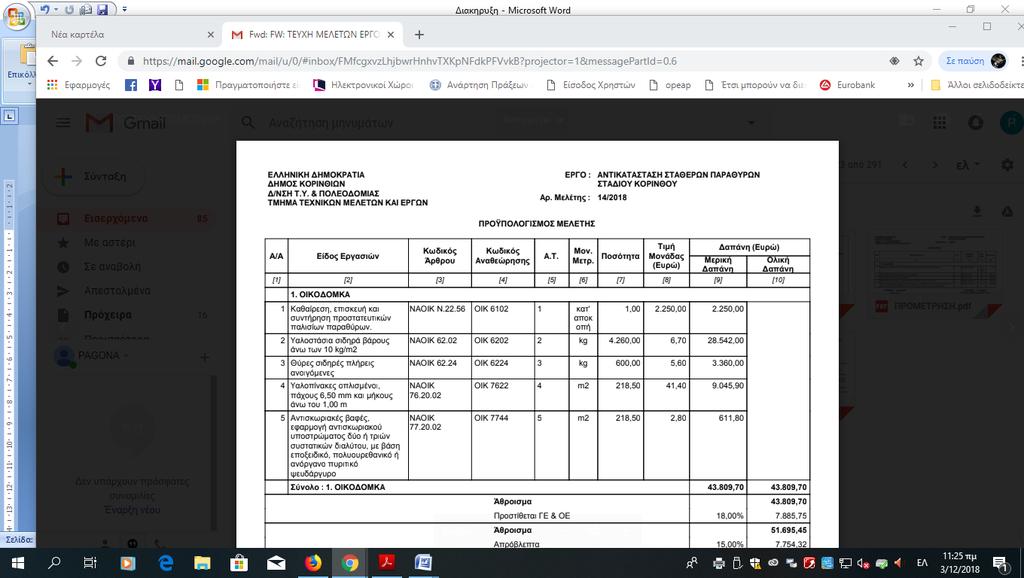The width and height of the screenshot is (1024, 578).
Task: Open the ΠΡΟΜΕΤΡΗΣΗ.pdf attachment thumbnail
Action: [936, 275]
